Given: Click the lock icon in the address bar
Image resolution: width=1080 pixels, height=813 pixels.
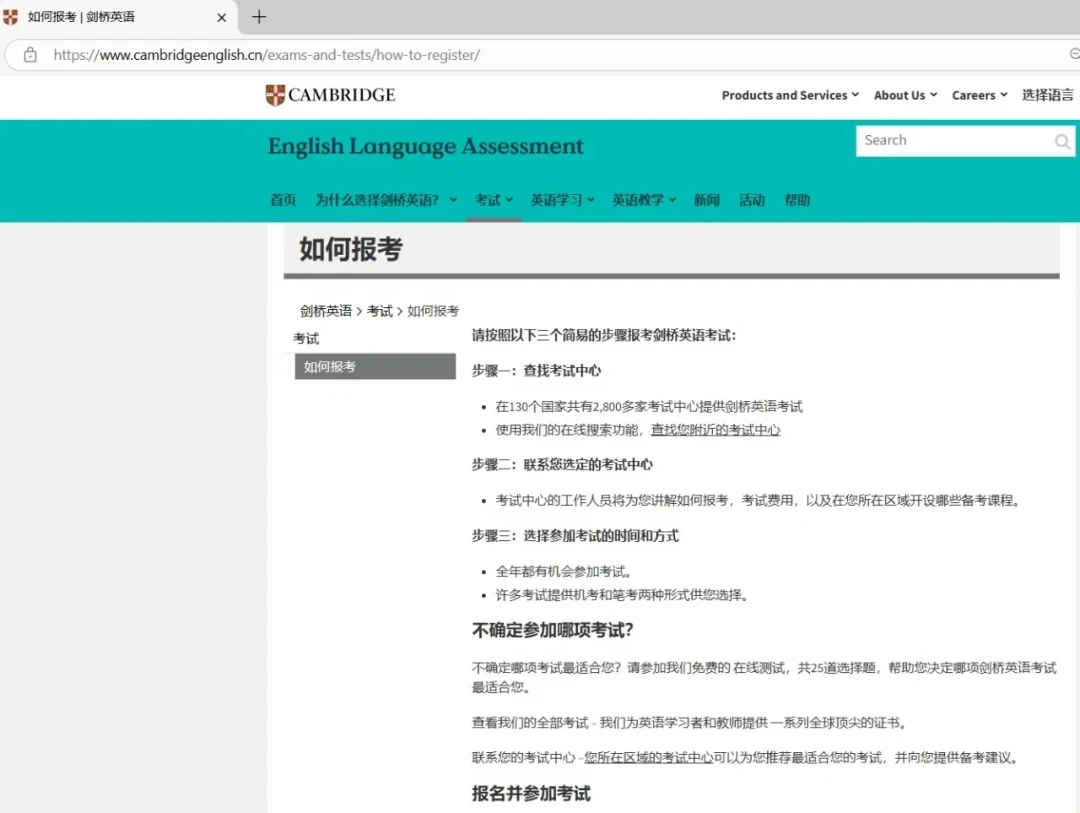Looking at the screenshot, I should click(30, 54).
